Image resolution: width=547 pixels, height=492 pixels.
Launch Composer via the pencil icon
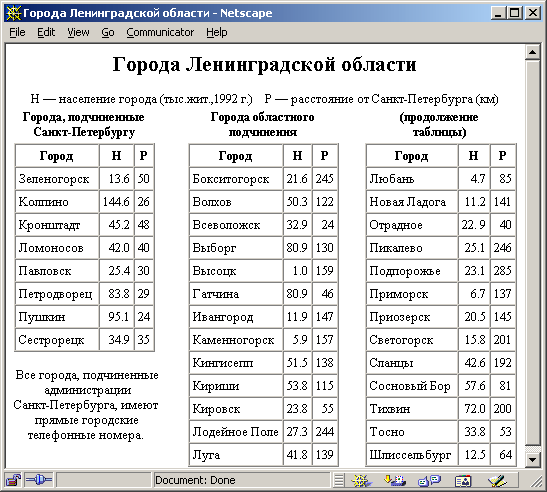497,480
